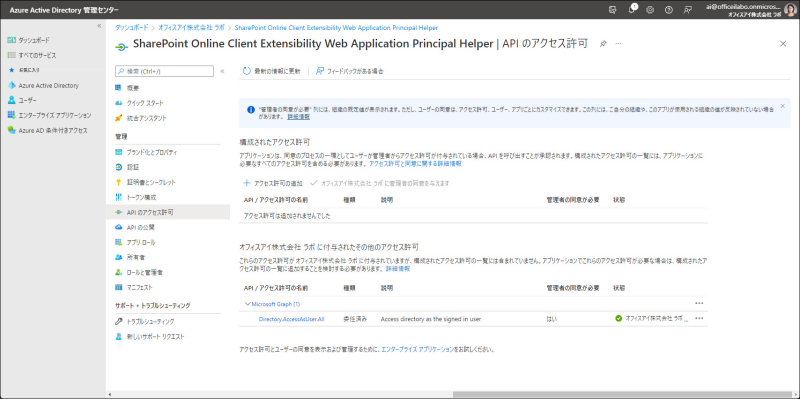The image size is (800, 399).
Task: Select マニフェスト menu item
Action: pos(139,287)
